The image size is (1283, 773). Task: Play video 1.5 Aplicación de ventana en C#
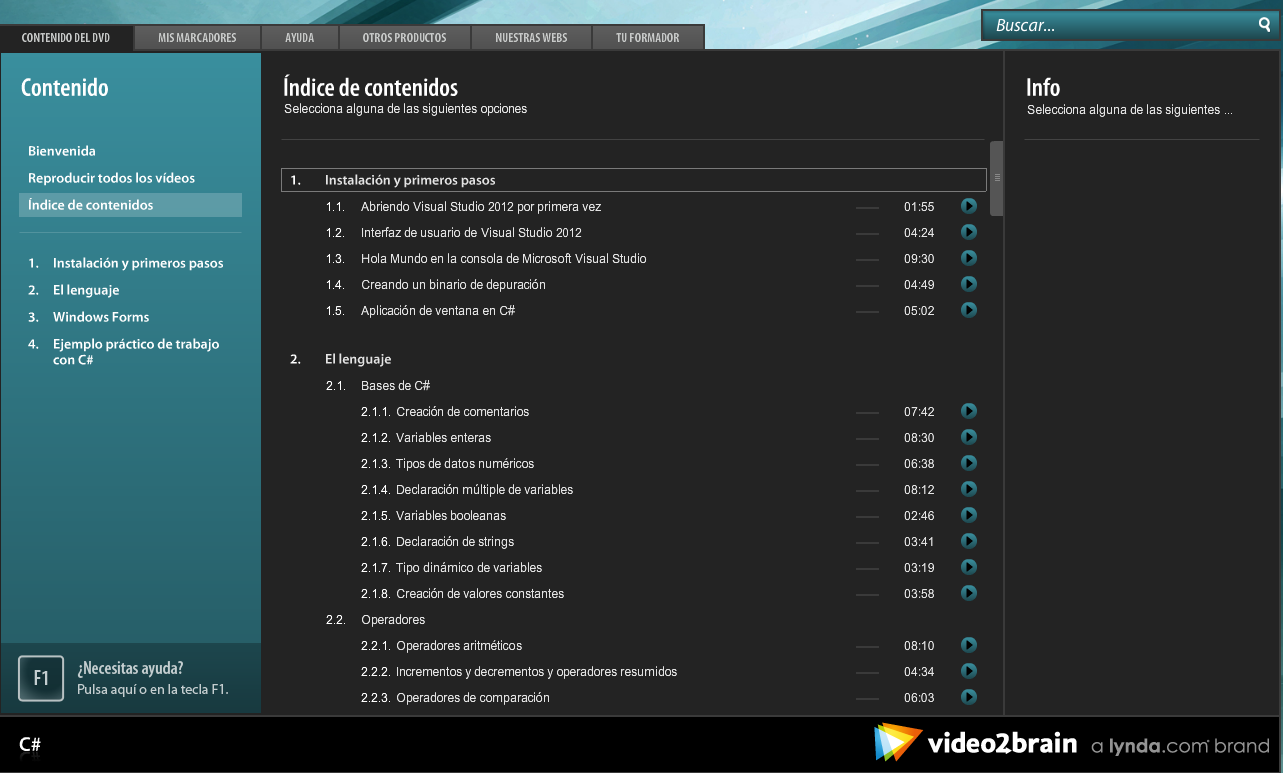pos(968,310)
